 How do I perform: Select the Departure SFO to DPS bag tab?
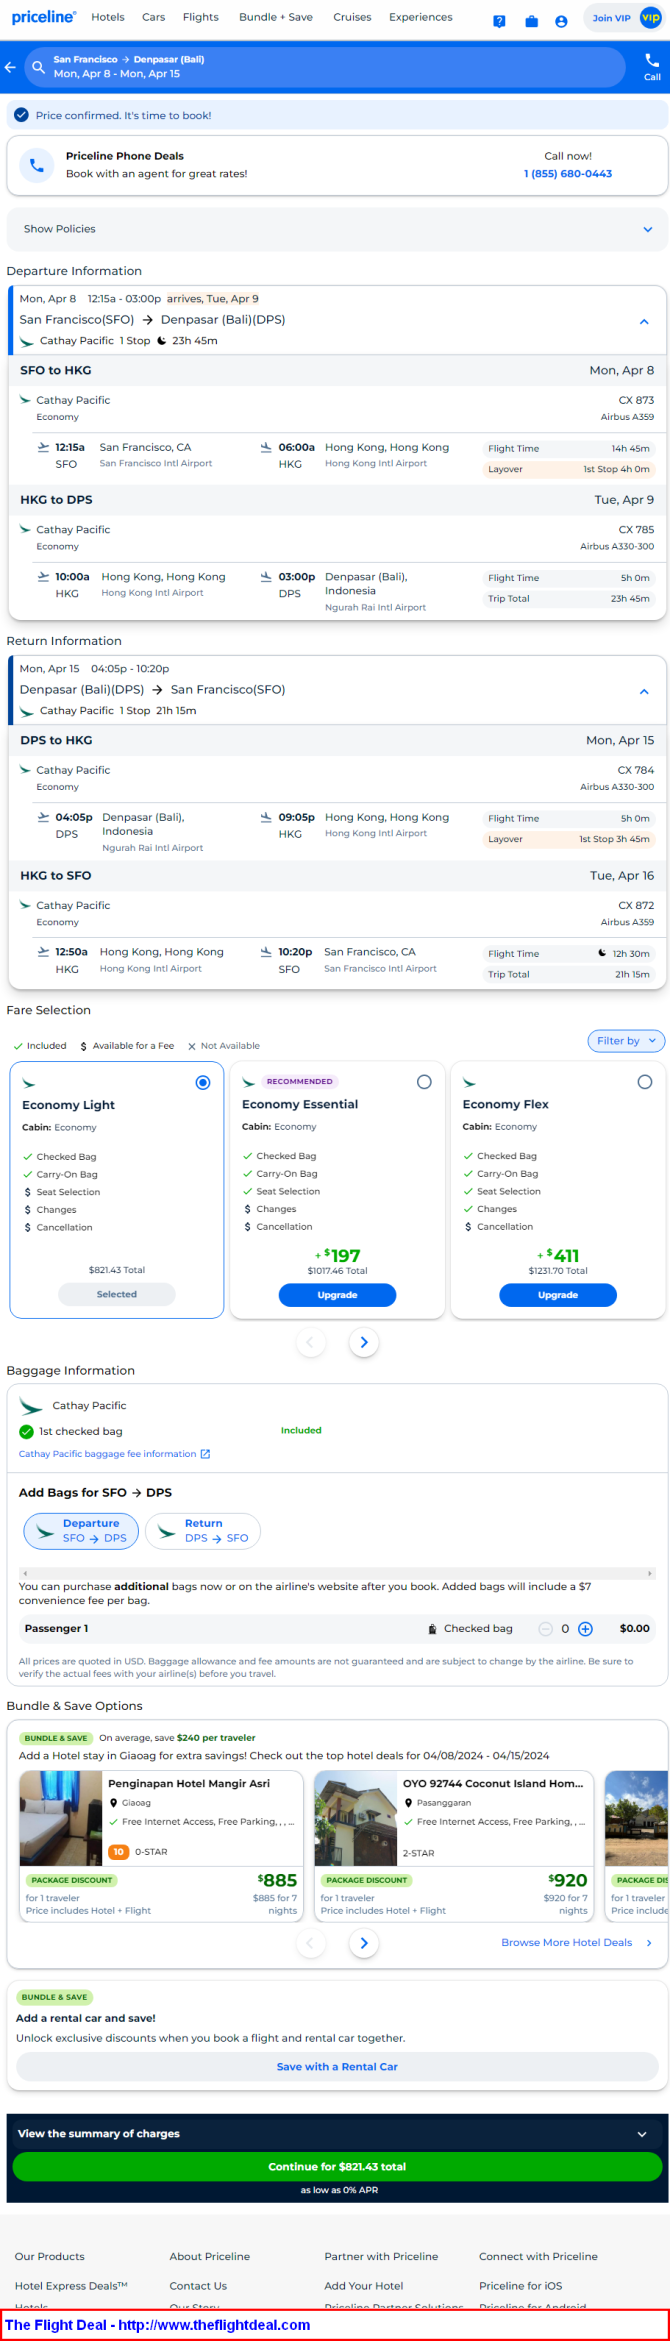(x=82, y=1531)
